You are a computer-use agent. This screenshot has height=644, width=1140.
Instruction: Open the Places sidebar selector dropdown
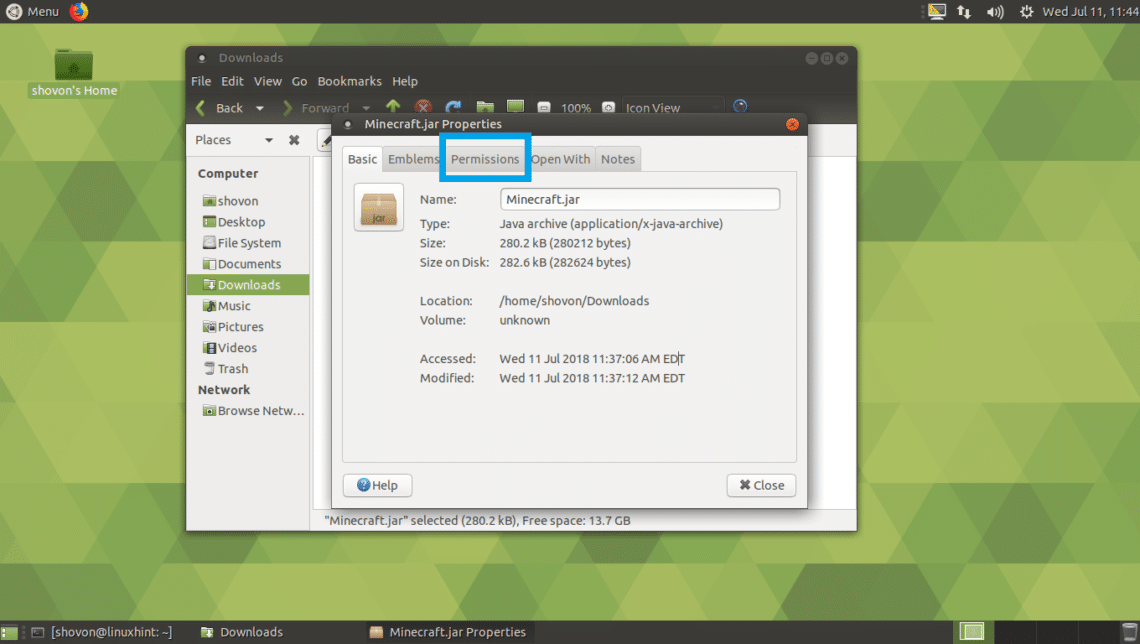[268, 140]
